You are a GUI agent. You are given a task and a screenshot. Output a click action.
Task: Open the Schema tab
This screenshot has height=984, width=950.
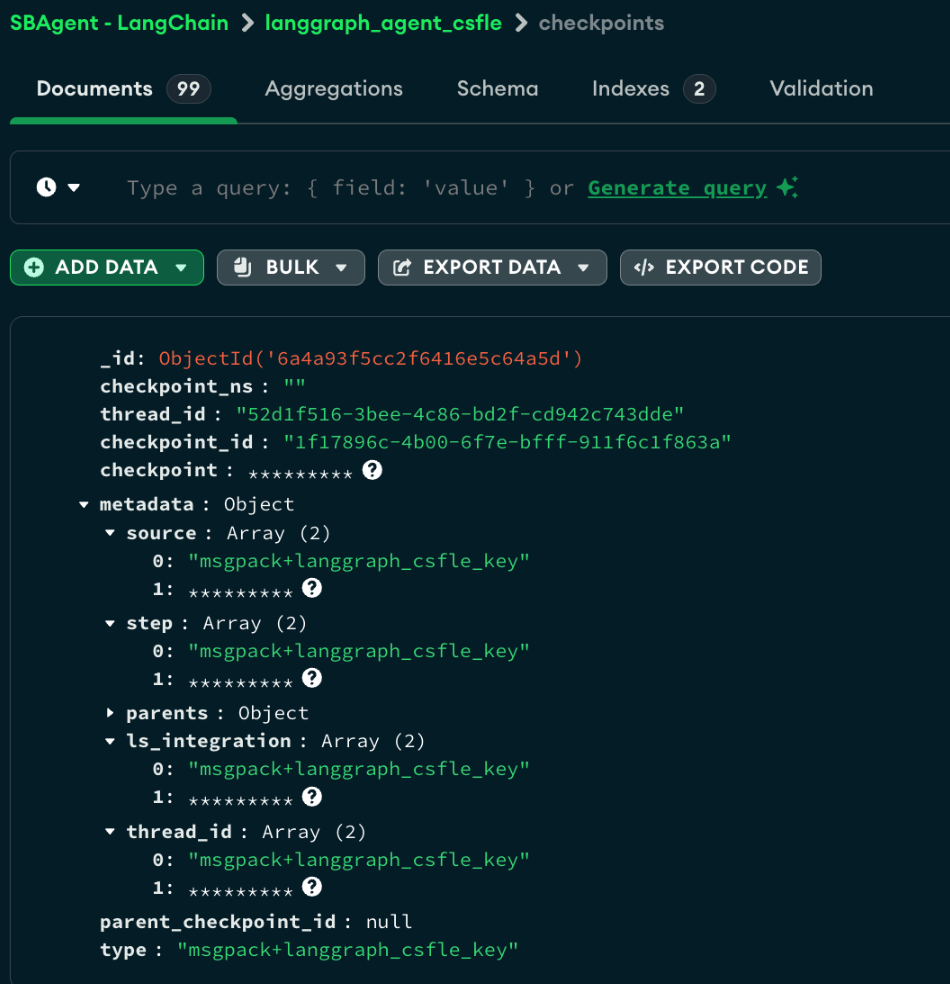coord(498,88)
